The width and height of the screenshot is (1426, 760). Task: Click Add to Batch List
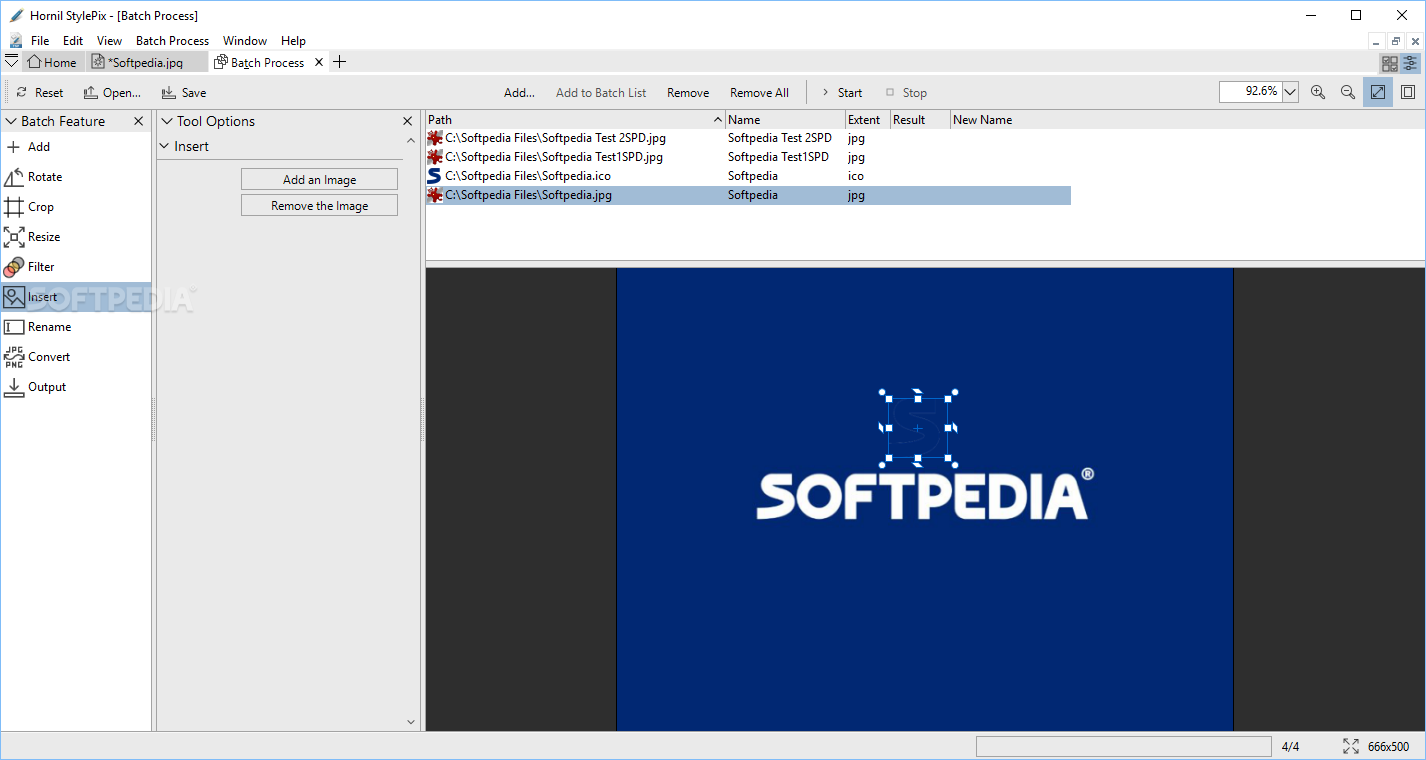(x=601, y=93)
